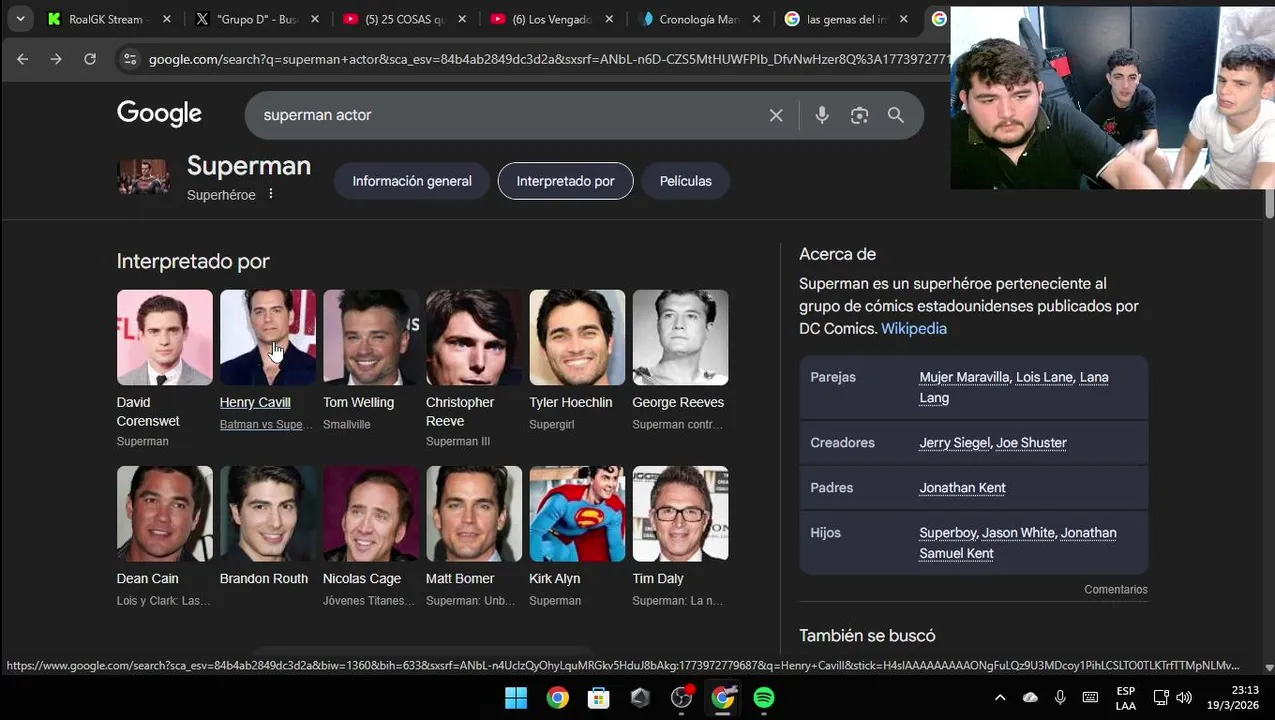
Task: Open Jonathan Kent link
Action: pyautogui.click(x=962, y=487)
